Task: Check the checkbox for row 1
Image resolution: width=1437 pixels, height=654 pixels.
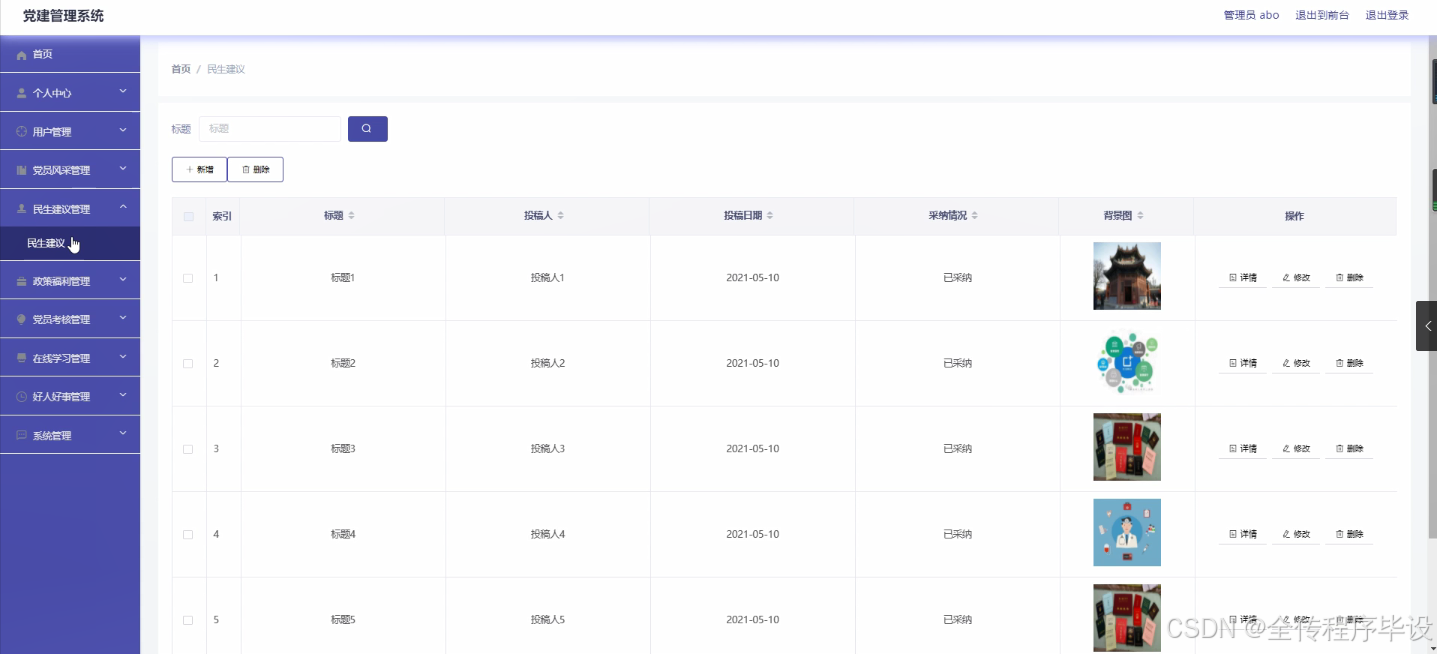Action: (x=187, y=278)
